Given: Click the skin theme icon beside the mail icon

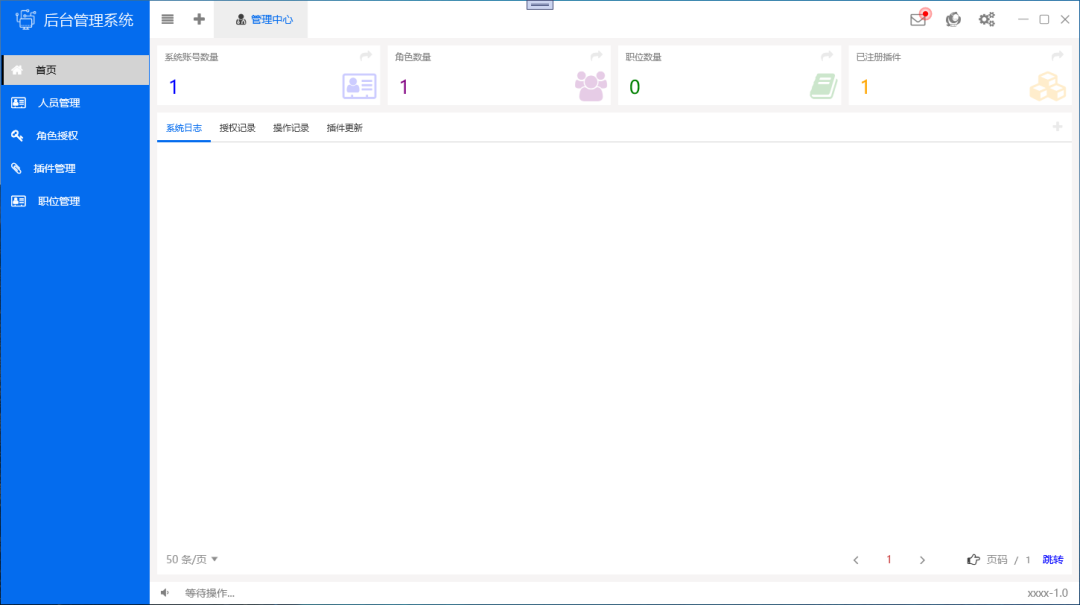Looking at the screenshot, I should (x=953, y=19).
